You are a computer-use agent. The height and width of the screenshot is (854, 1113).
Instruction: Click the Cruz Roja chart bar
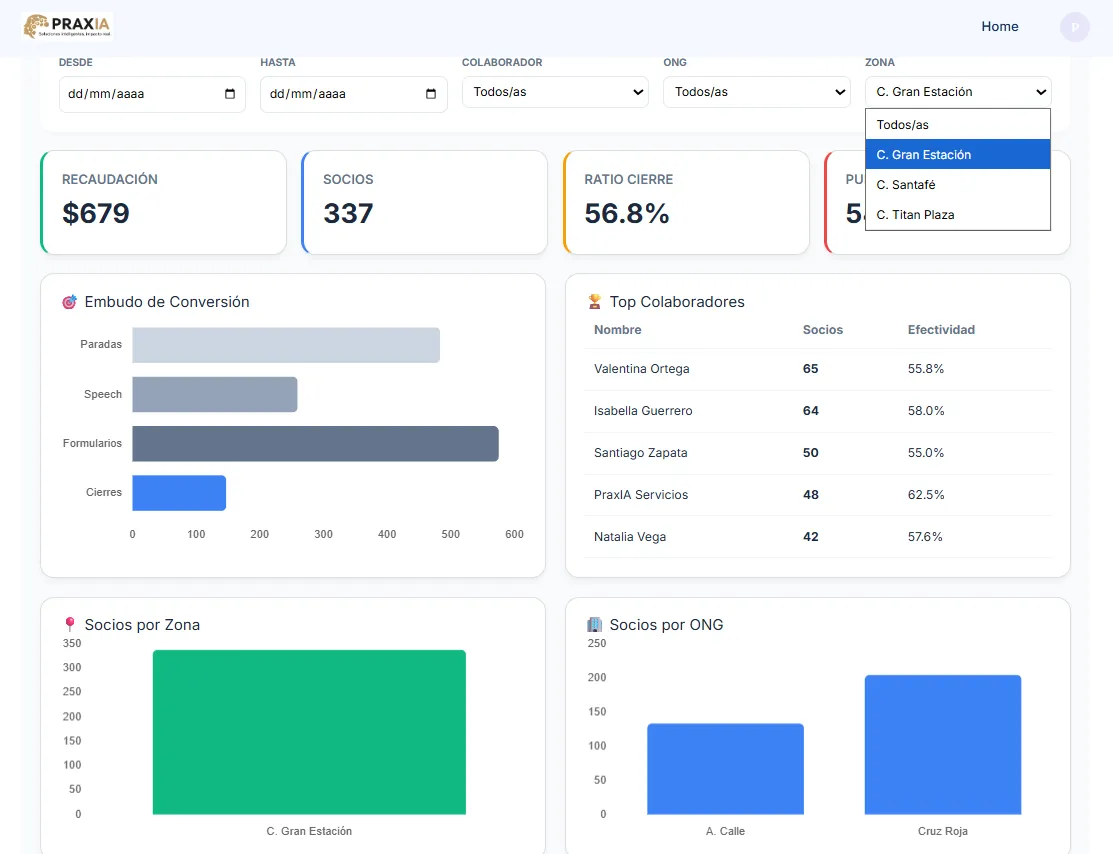(942, 744)
